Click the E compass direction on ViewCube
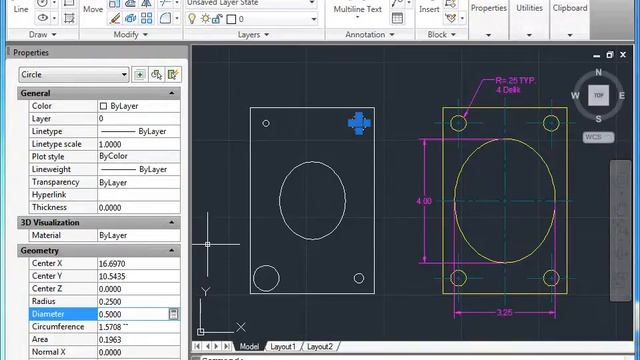 (622, 96)
